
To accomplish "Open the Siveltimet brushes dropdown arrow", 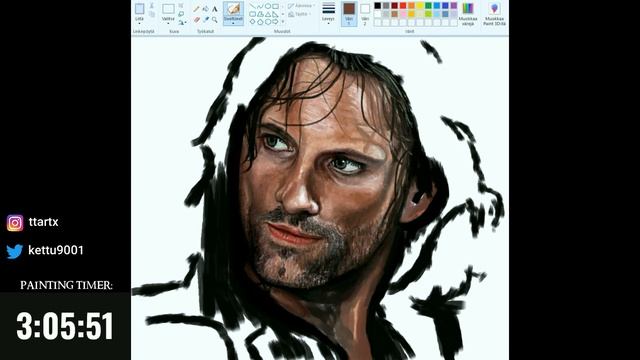I will (x=233, y=23).
